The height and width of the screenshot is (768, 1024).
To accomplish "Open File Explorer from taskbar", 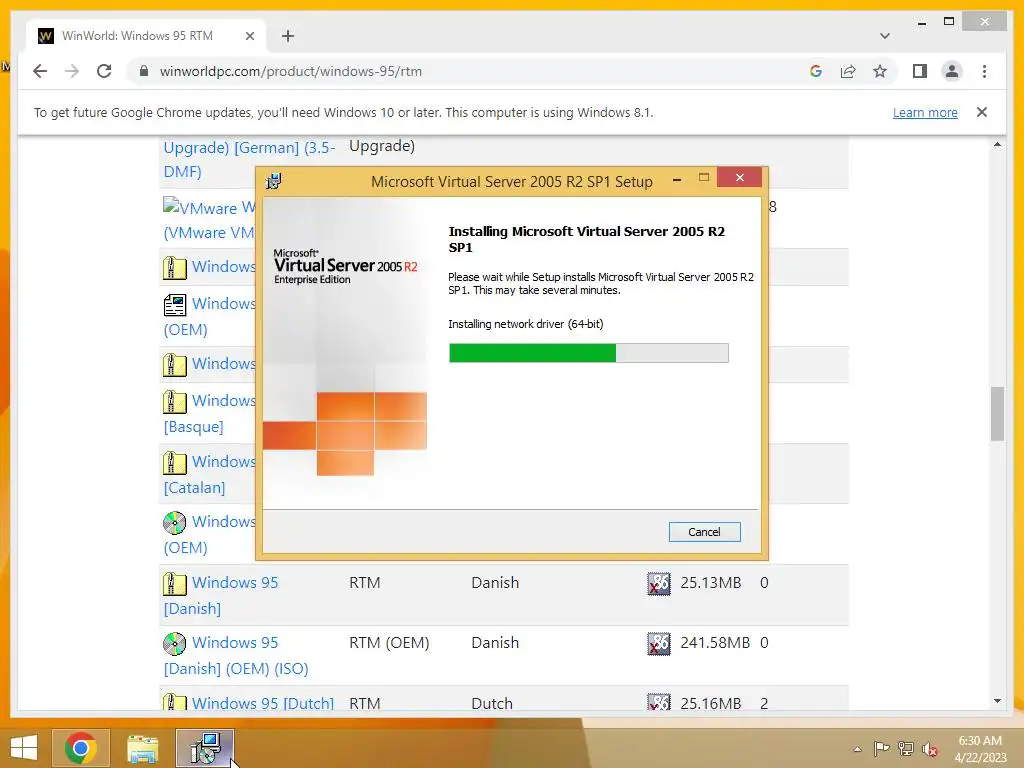I will (x=142, y=748).
